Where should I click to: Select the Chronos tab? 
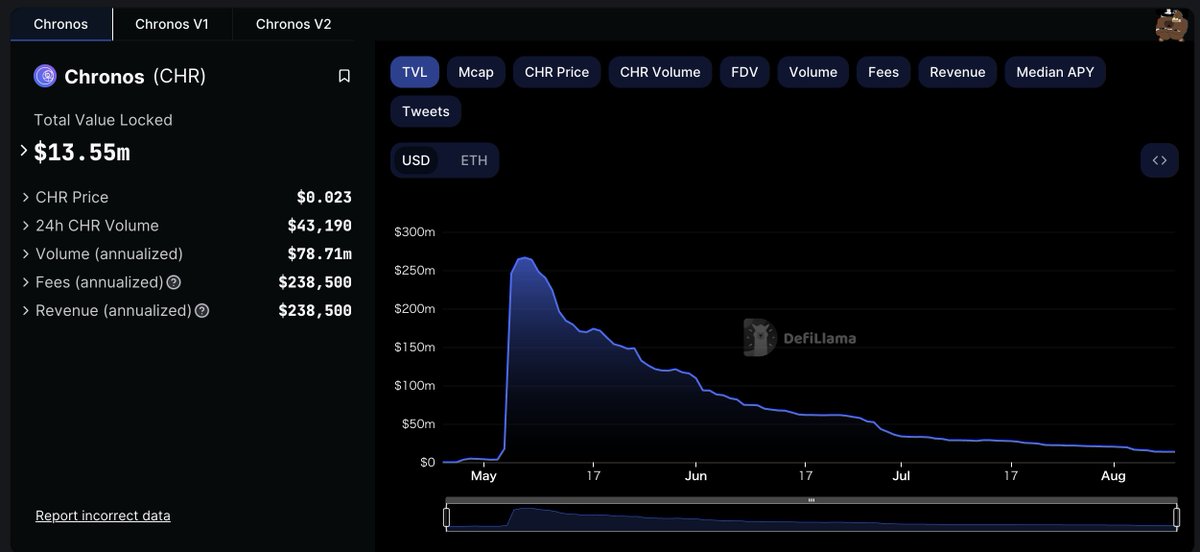click(x=61, y=24)
